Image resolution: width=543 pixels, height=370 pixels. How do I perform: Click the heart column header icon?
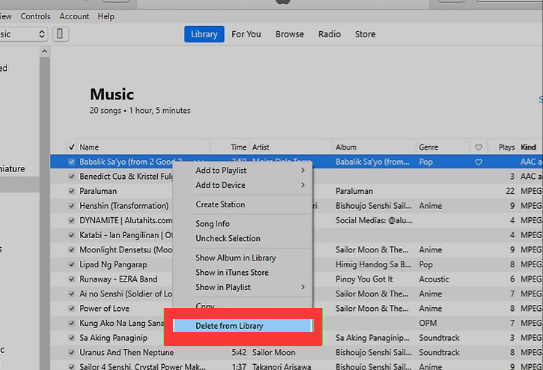(x=478, y=147)
